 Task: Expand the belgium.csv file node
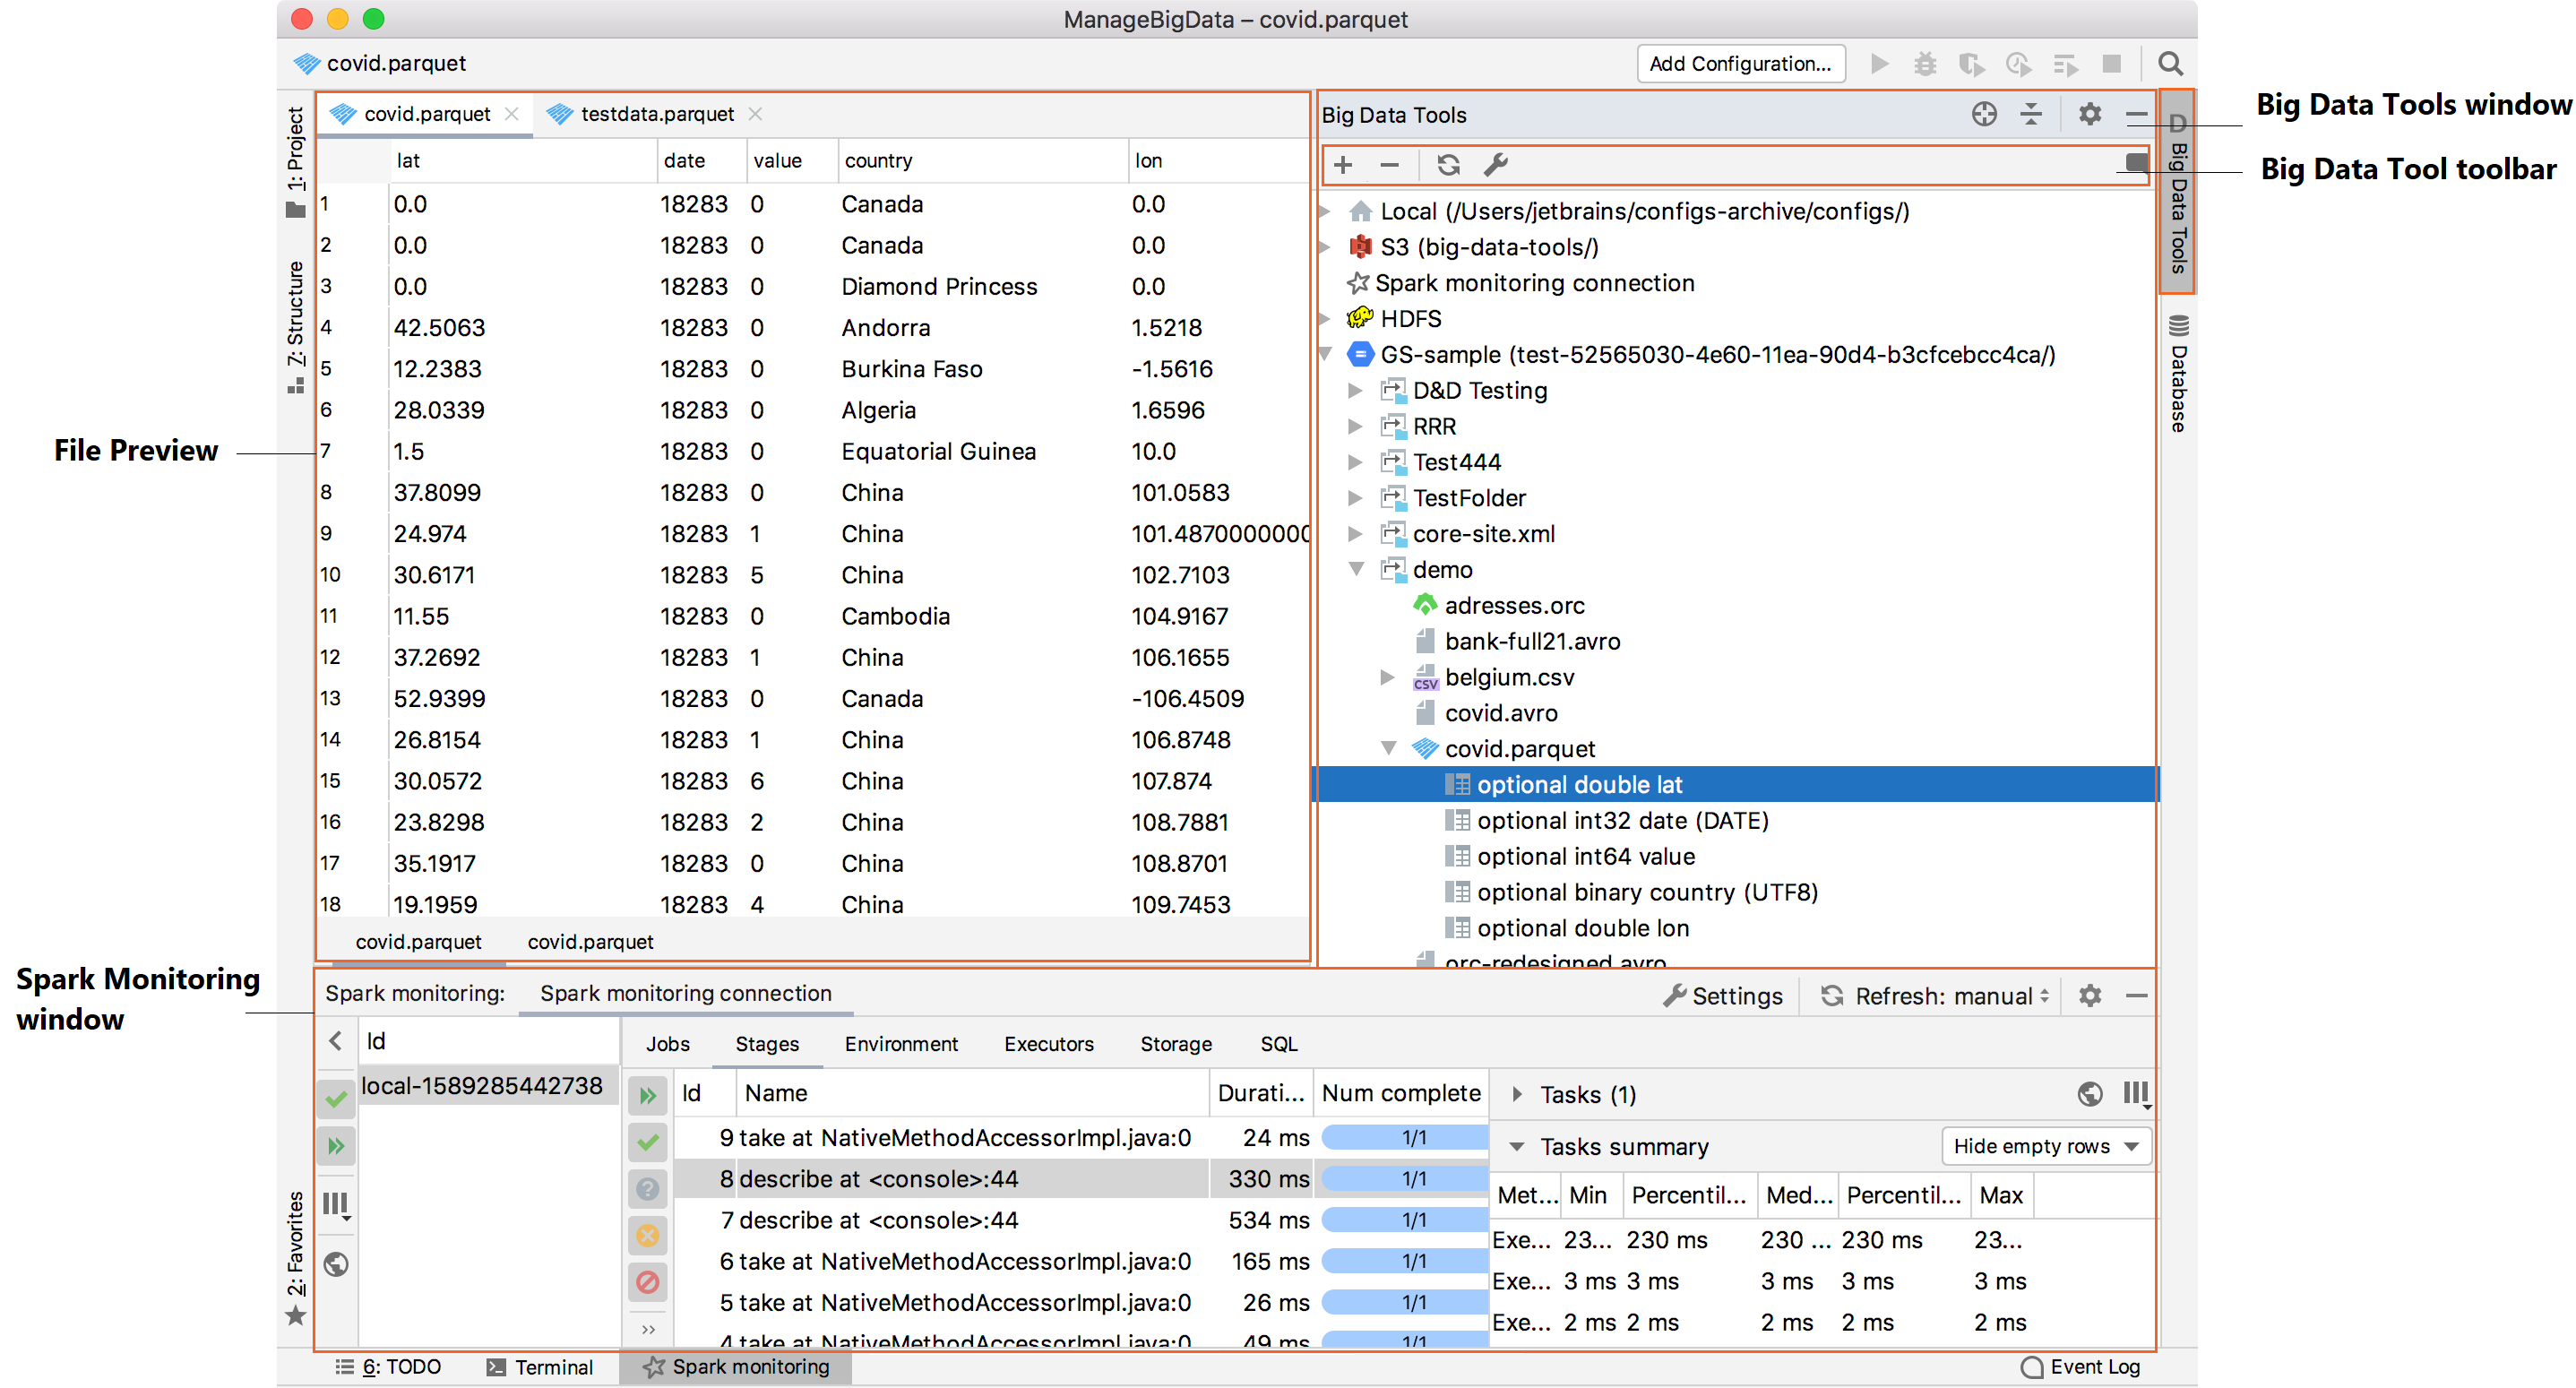tap(1387, 677)
